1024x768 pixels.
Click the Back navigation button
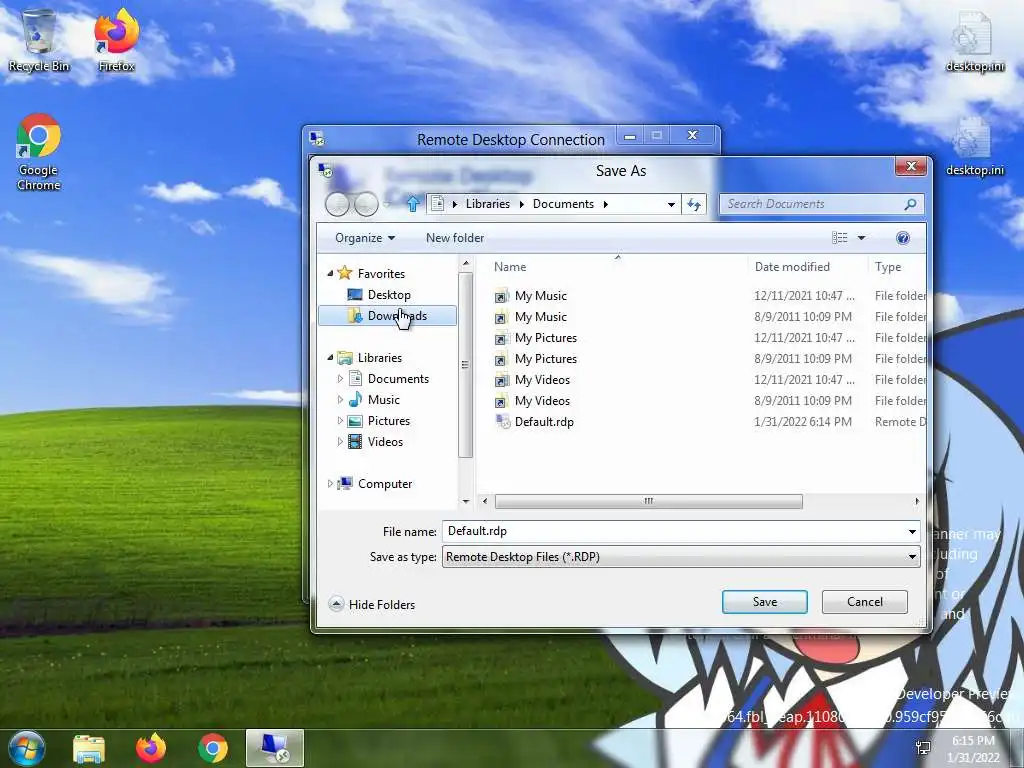click(x=338, y=204)
